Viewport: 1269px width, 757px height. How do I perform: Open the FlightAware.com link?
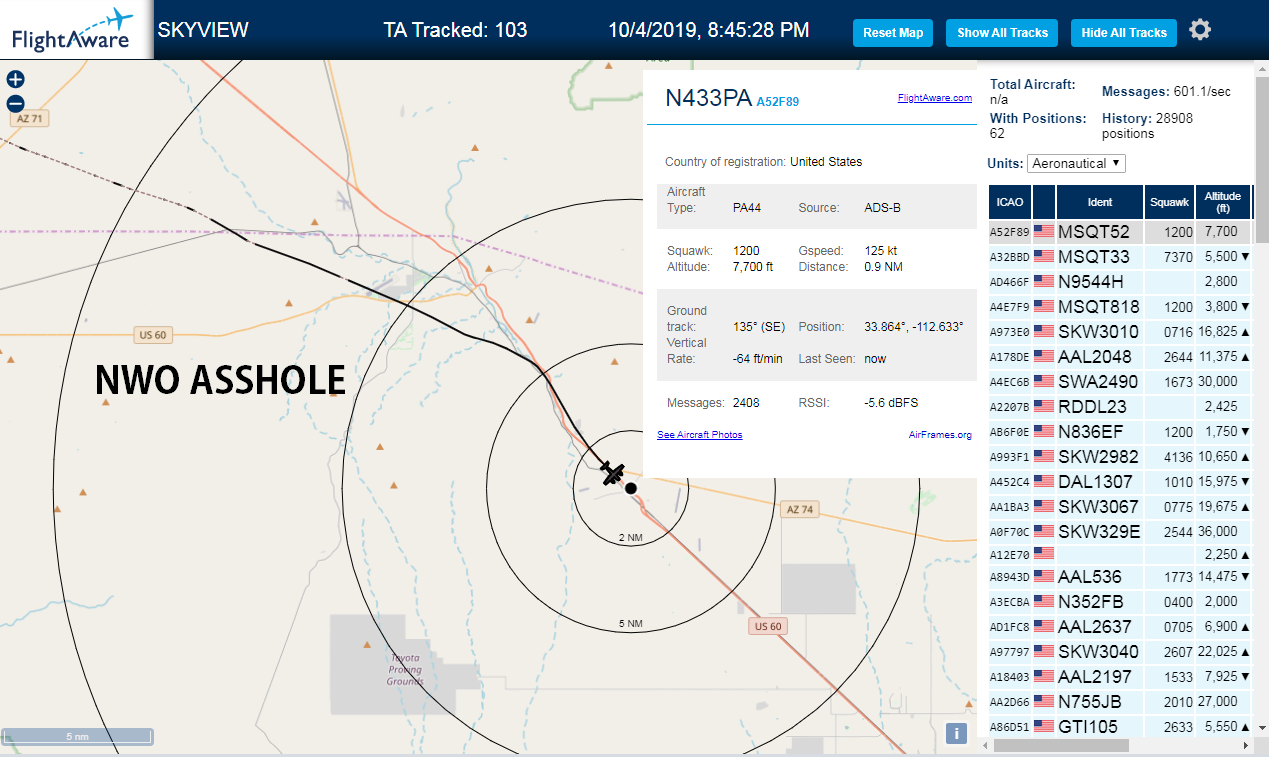(934, 98)
